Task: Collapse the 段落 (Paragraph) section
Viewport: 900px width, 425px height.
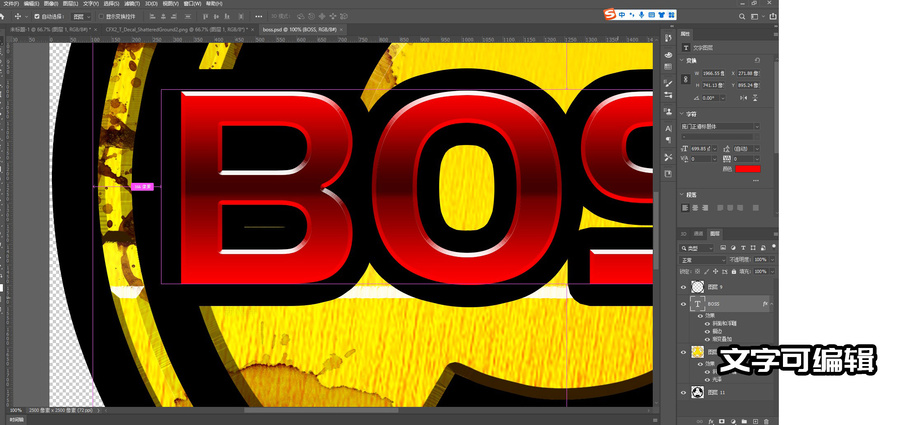Action: pos(682,195)
